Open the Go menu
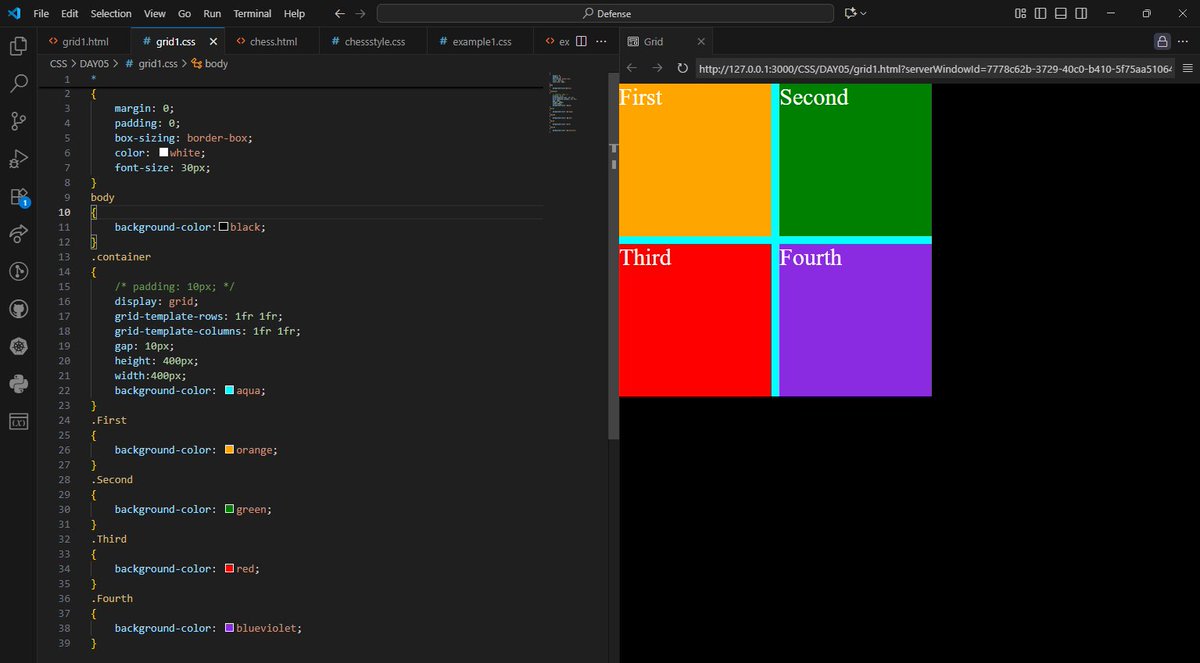Image resolution: width=1200 pixels, height=663 pixels. tap(184, 14)
